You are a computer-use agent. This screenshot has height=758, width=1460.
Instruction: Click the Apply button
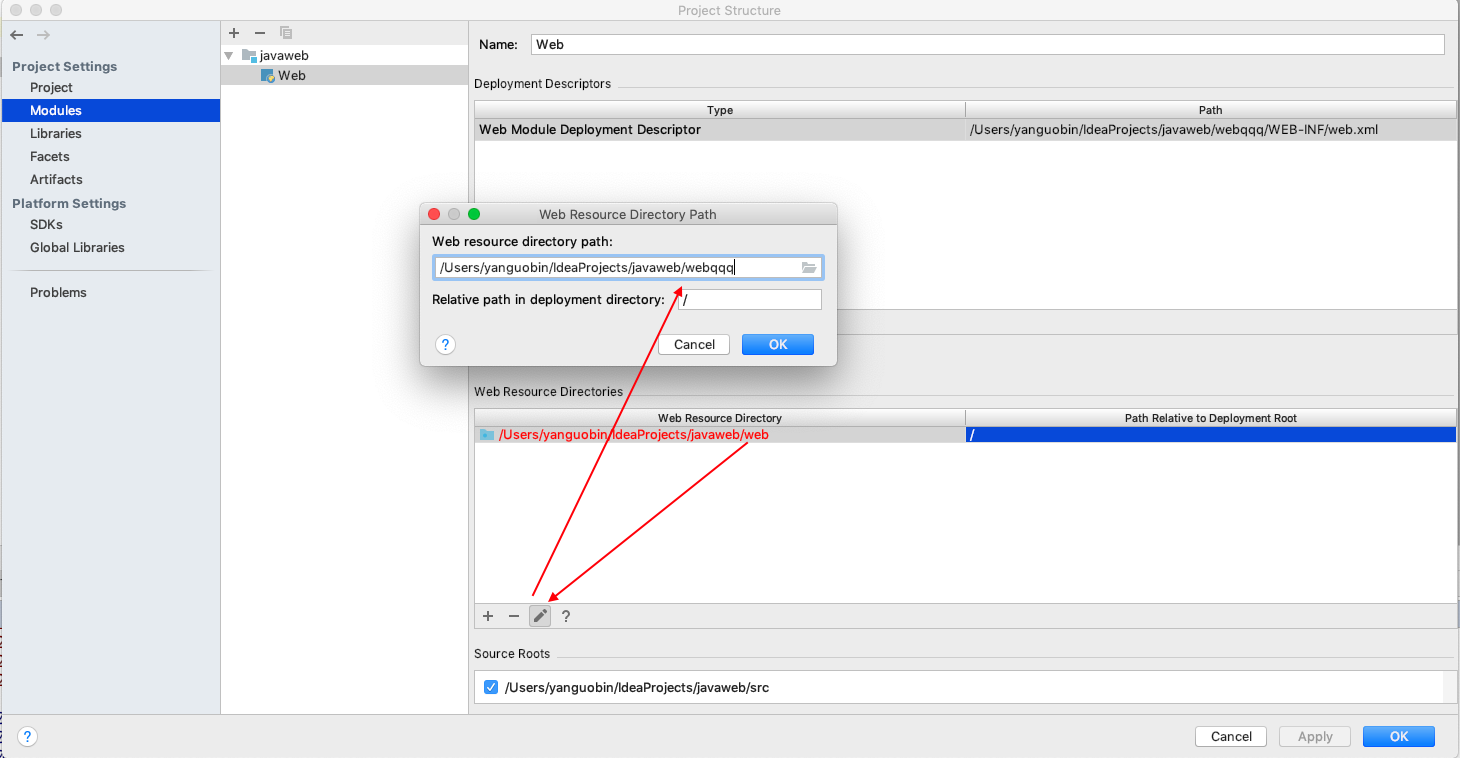pyautogui.click(x=1315, y=737)
